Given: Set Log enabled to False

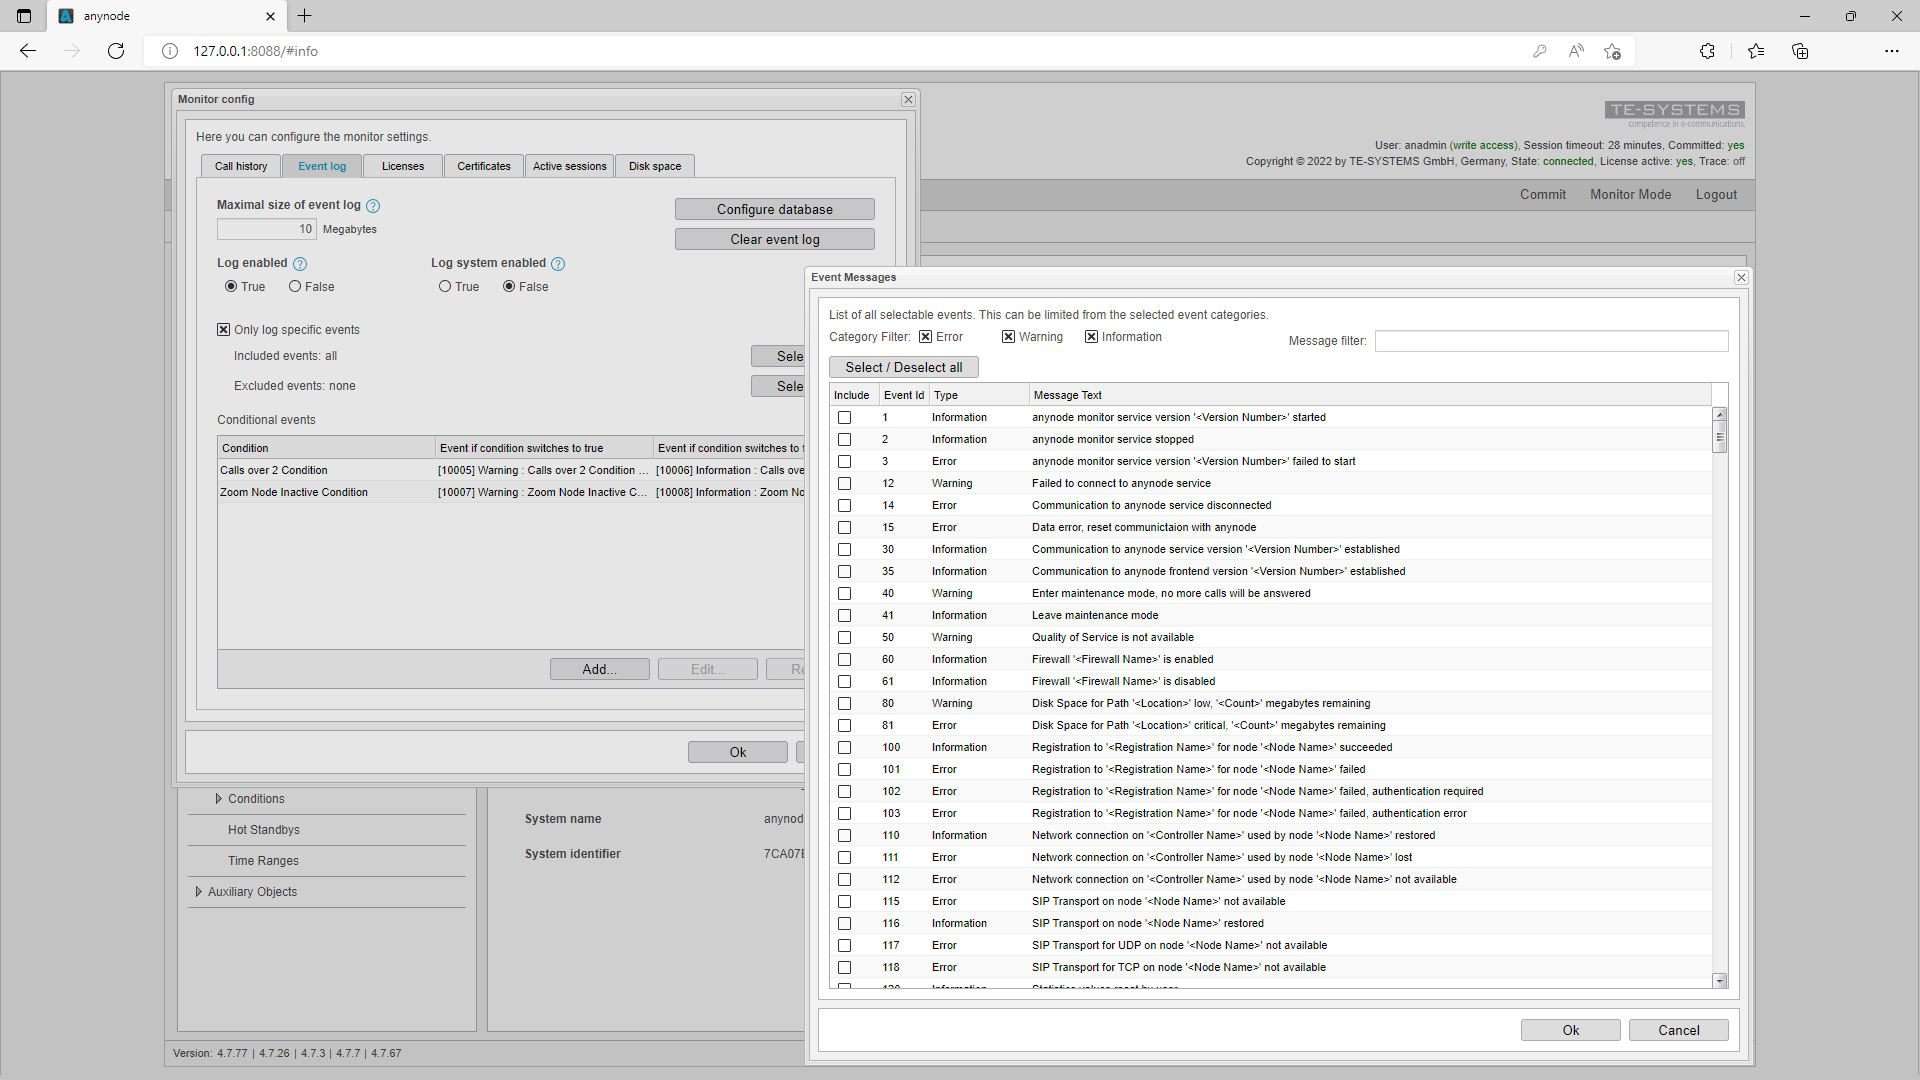Looking at the screenshot, I should coord(295,287).
